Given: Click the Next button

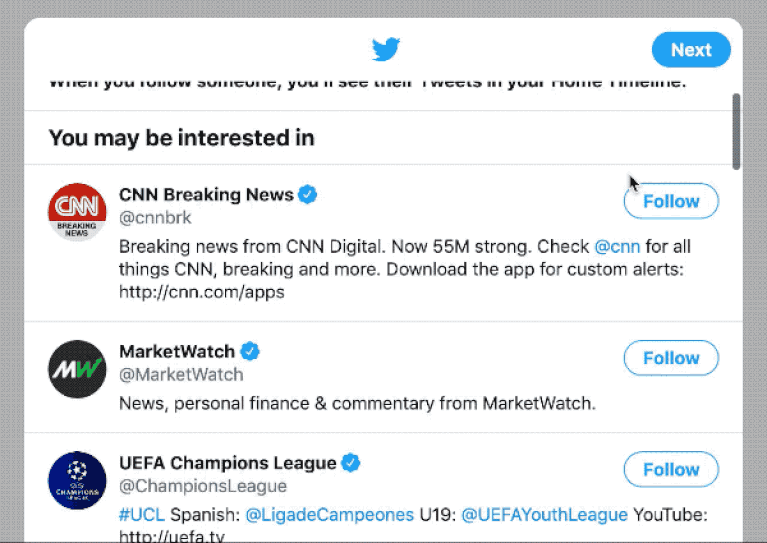Looking at the screenshot, I should [x=690, y=50].
